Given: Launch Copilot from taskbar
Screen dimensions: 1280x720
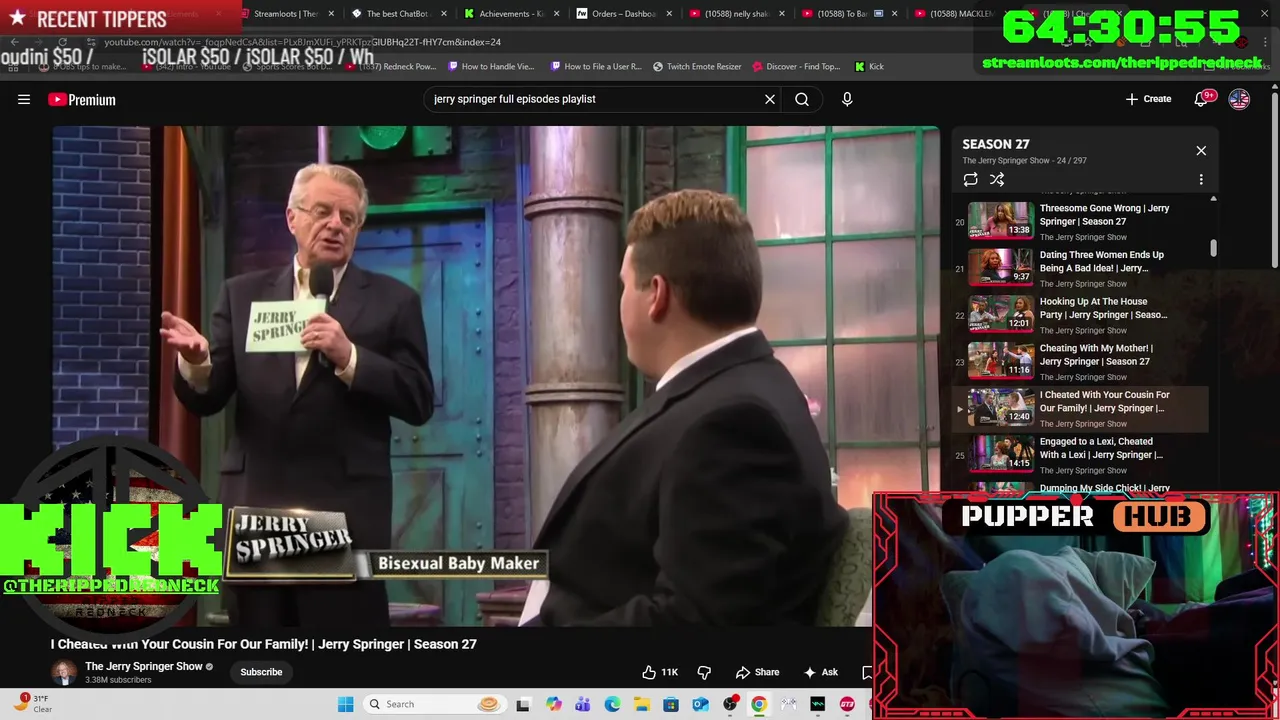Looking at the screenshot, I should 553,704.
